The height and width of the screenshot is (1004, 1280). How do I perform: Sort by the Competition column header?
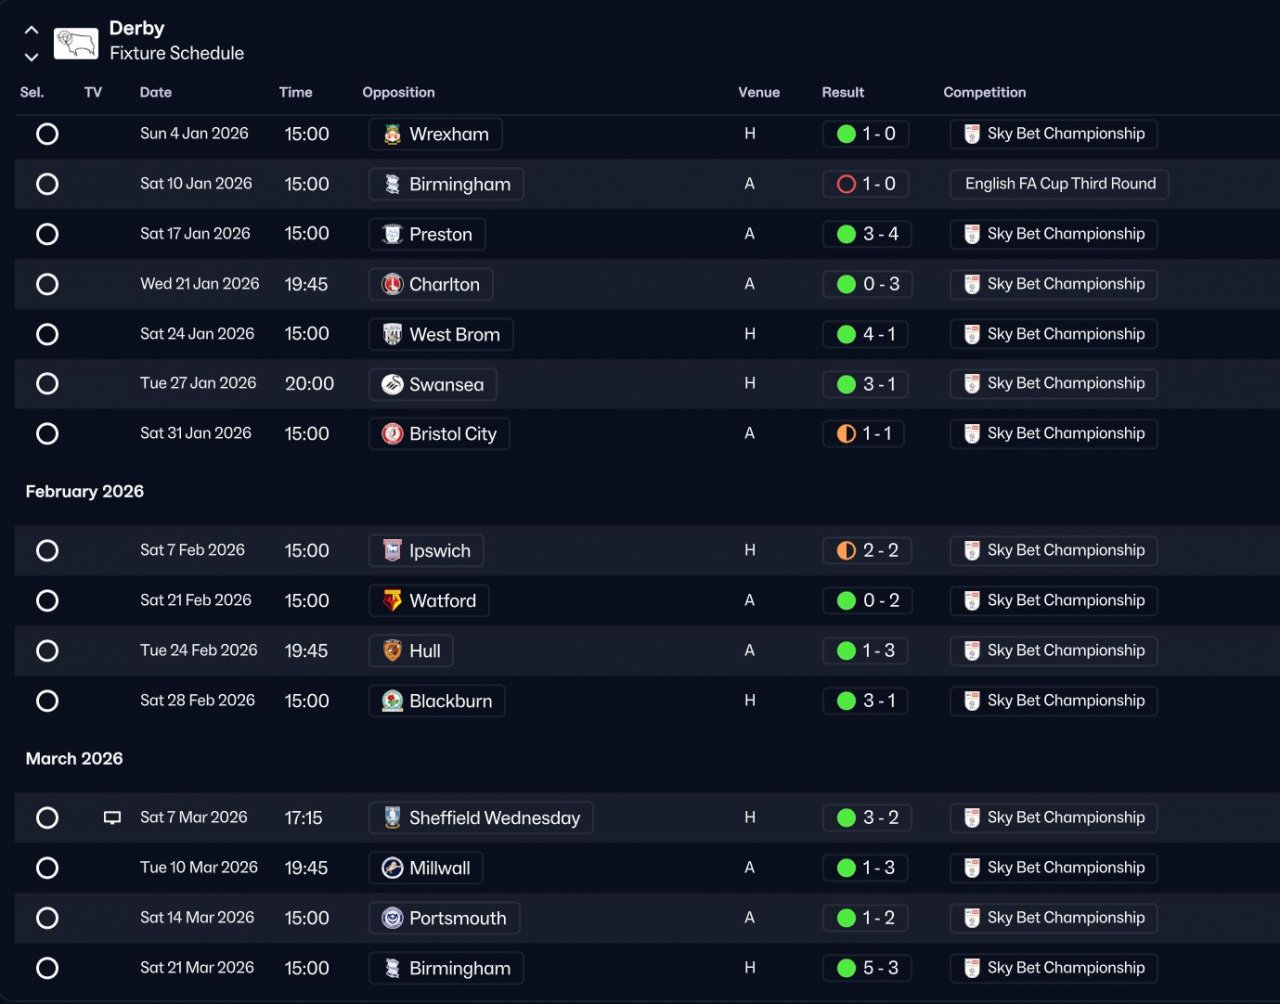pyautogui.click(x=984, y=92)
